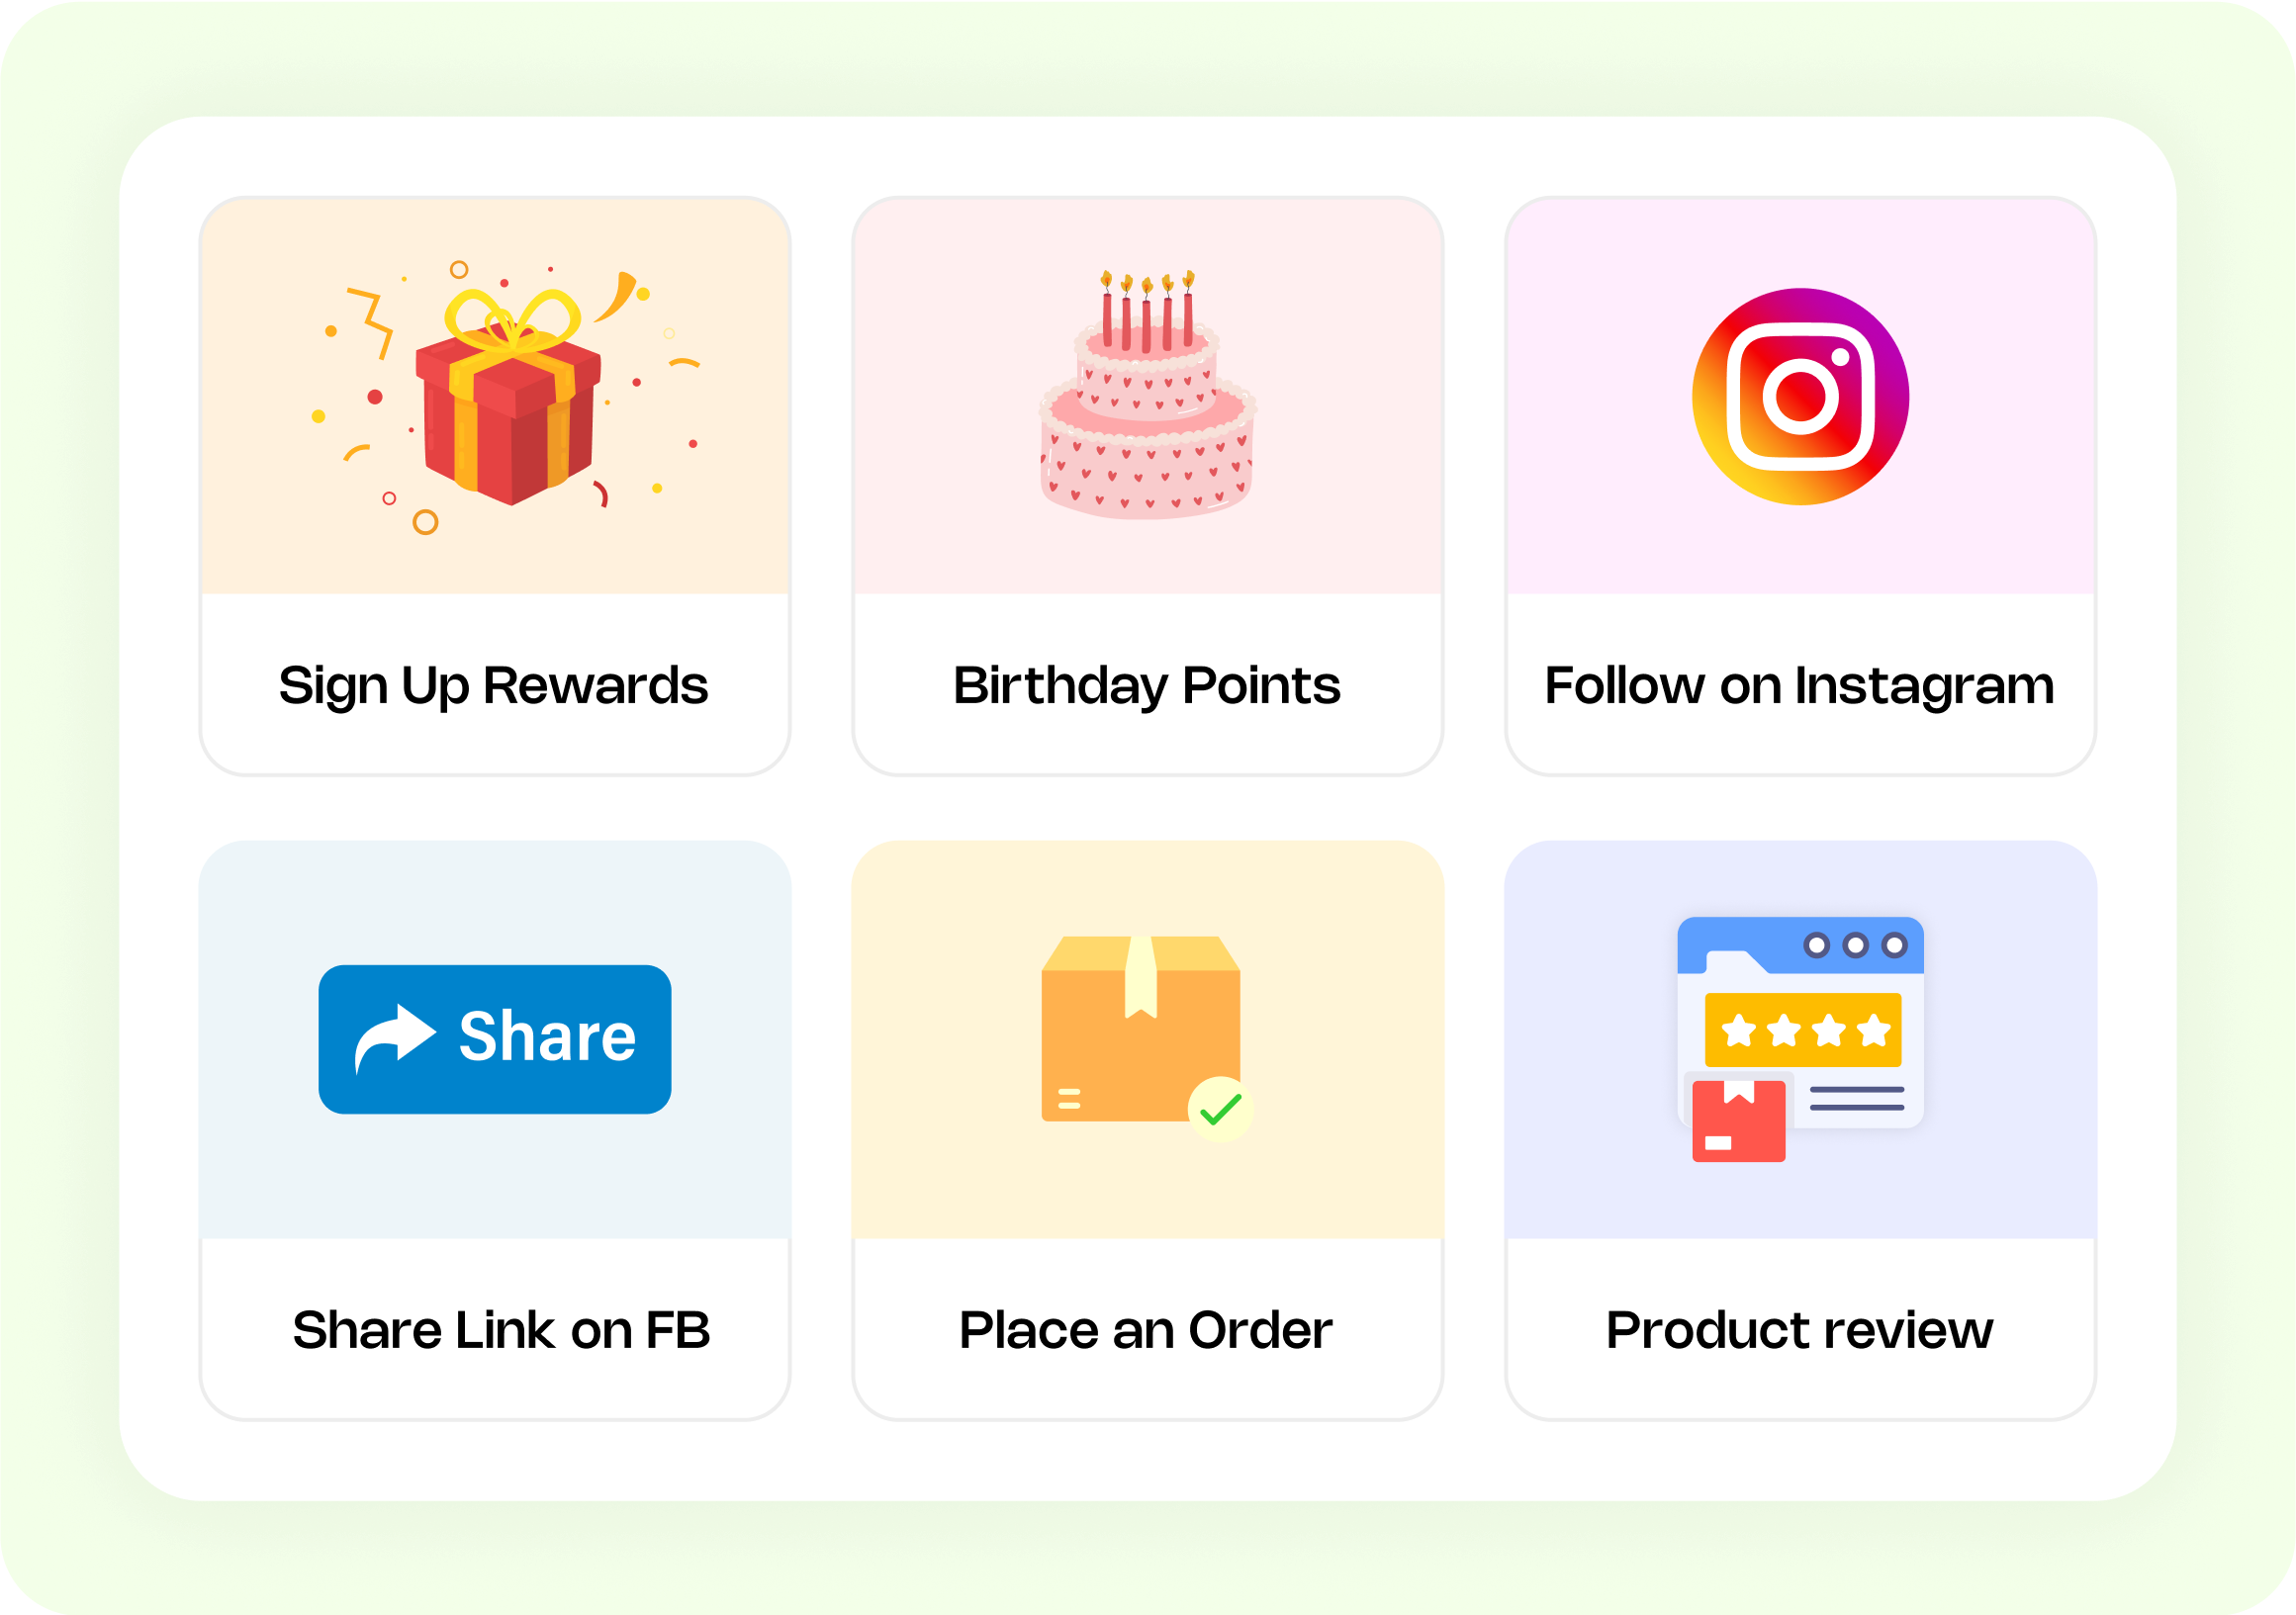2296x1615 pixels.
Task: Click the Instagram logo icon
Action: (1800, 396)
